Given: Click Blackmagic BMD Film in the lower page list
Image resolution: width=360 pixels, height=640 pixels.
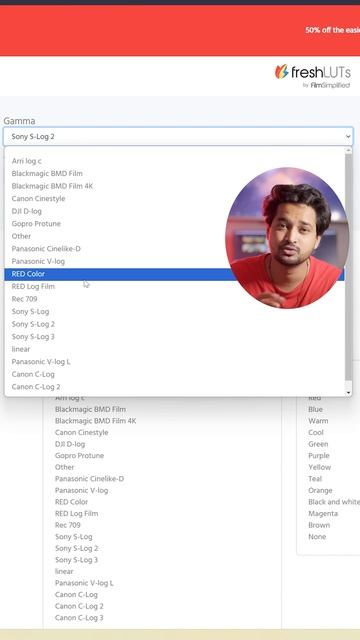Looking at the screenshot, I should coord(90,409).
